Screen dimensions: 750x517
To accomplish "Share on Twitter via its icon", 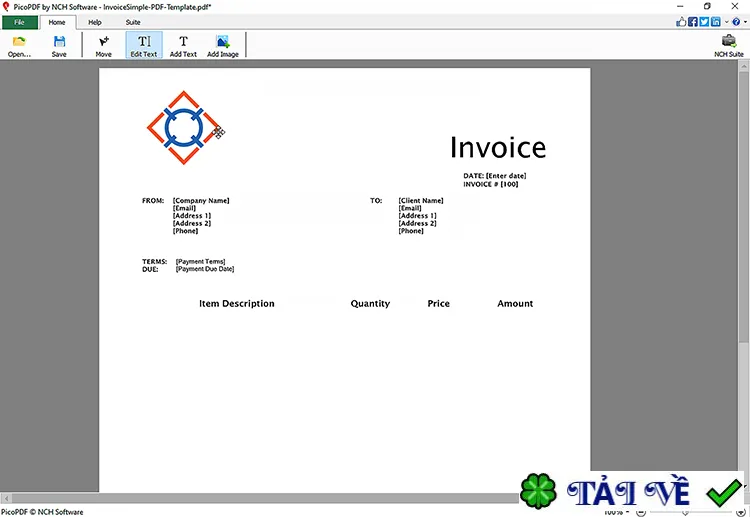I will [x=704, y=22].
